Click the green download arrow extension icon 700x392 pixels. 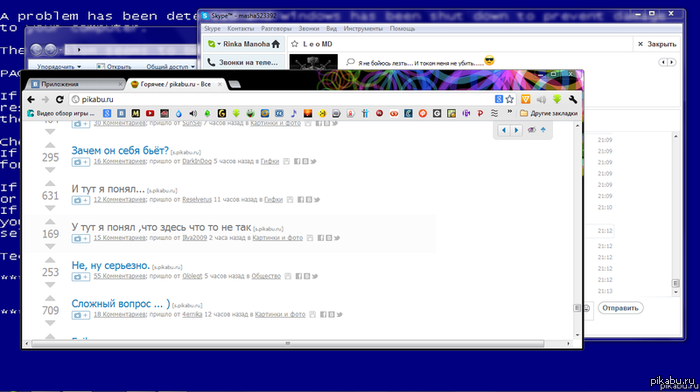(x=557, y=99)
